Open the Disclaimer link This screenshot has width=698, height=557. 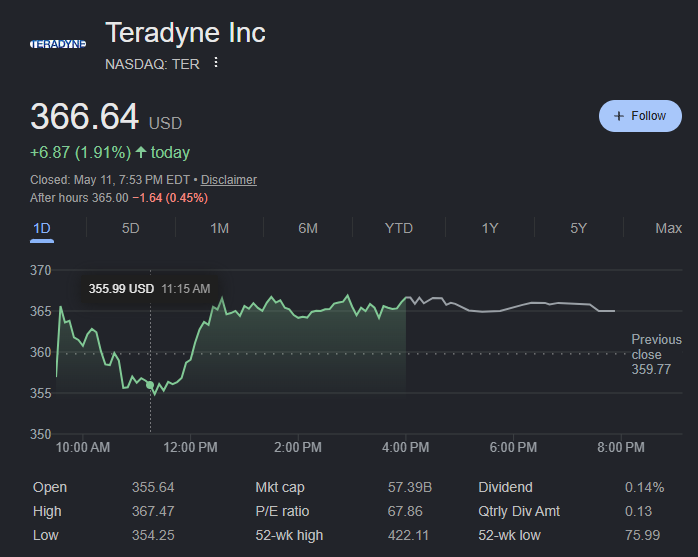coord(229,180)
